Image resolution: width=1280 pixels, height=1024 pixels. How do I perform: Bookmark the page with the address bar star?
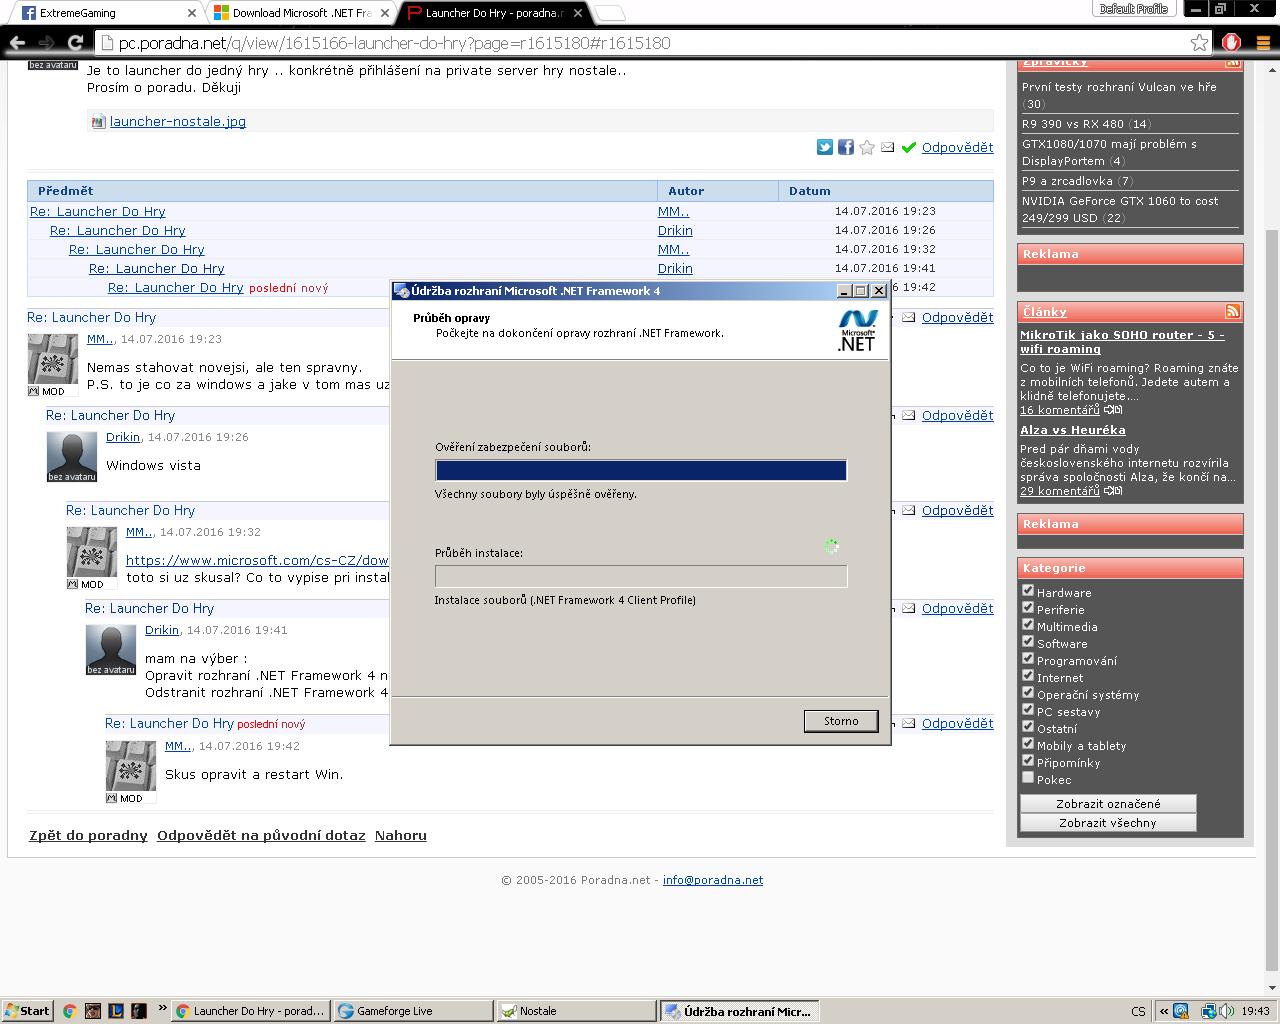click(x=1199, y=42)
